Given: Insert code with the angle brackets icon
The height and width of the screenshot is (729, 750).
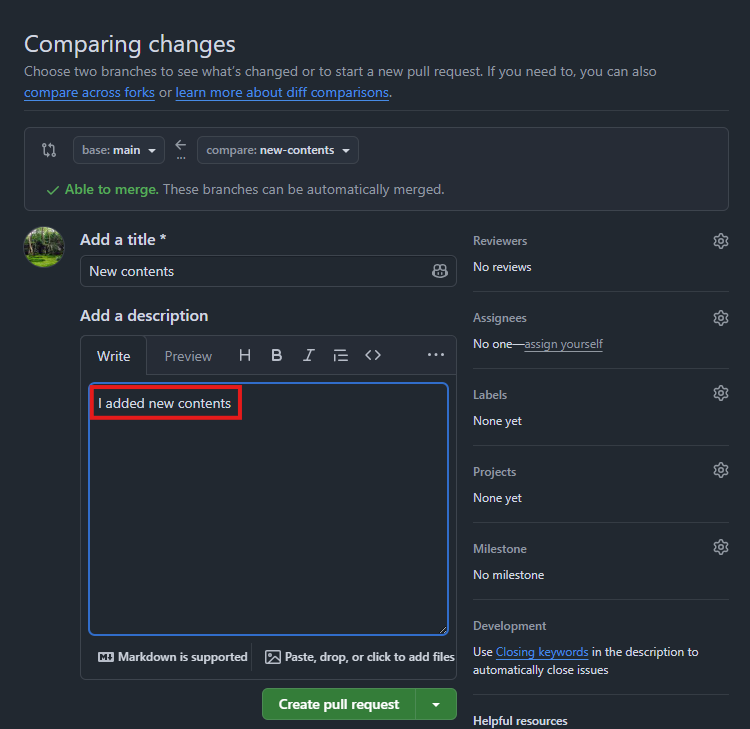Looking at the screenshot, I should click(x=373, y=355).
